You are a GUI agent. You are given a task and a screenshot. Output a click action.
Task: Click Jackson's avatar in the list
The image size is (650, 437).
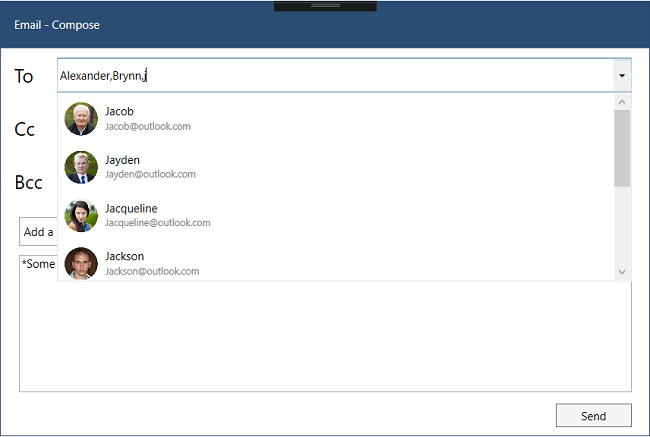point(81,262)
